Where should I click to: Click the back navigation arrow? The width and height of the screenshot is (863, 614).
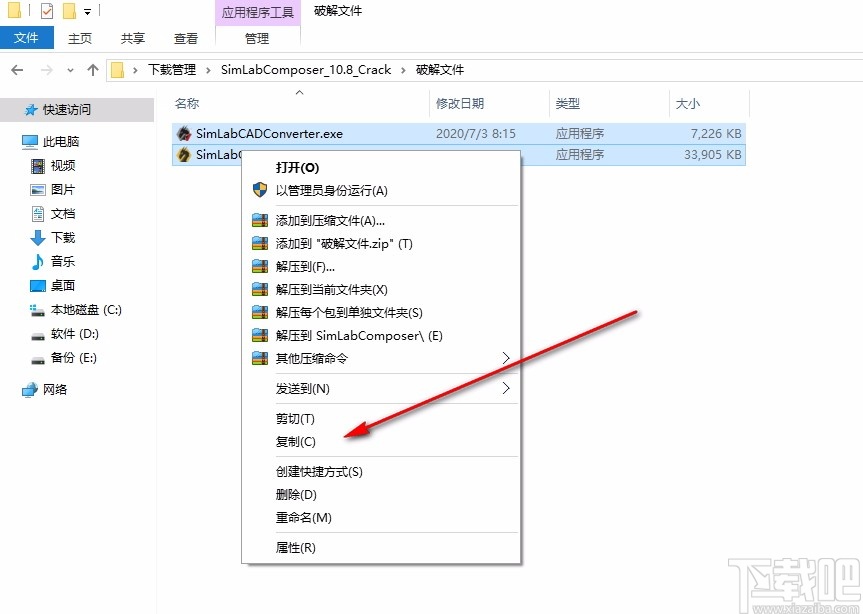pyautogui.click(x=17, y=70)
